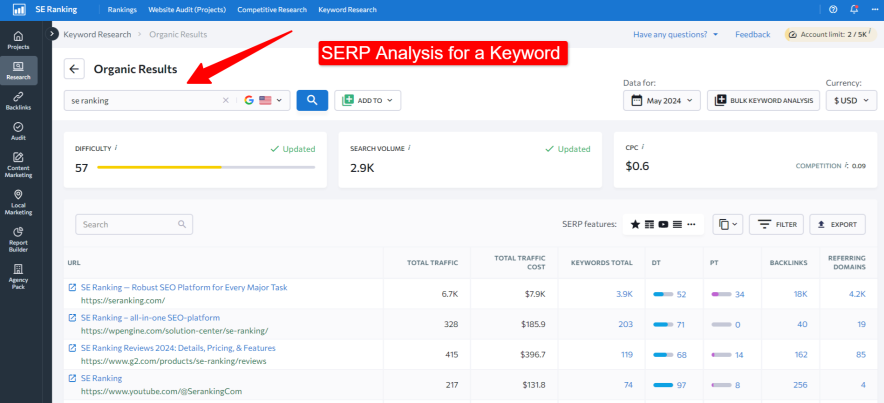Open Rankings in the top menu
Image resolution: width=884 pixels, height=403 pixels.
click(122, 10)
